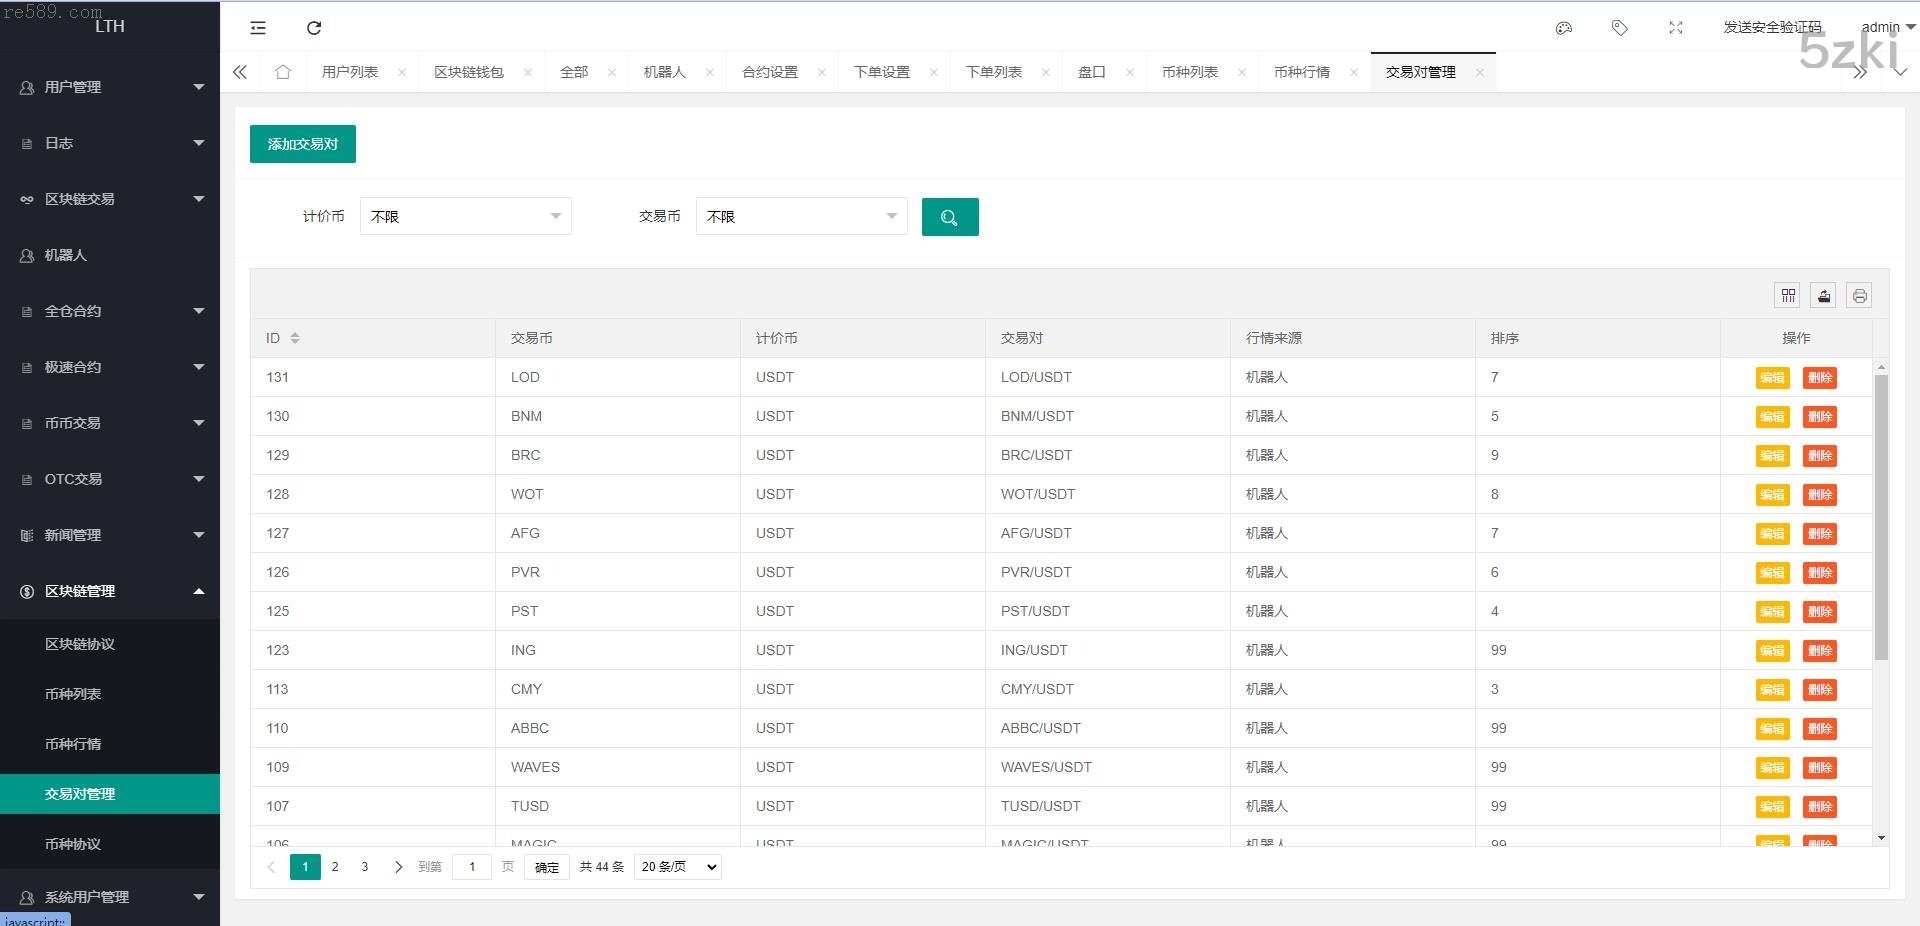Enter fullscreen using the expand icon
1920x926 pixels.
pos(1676,28)
